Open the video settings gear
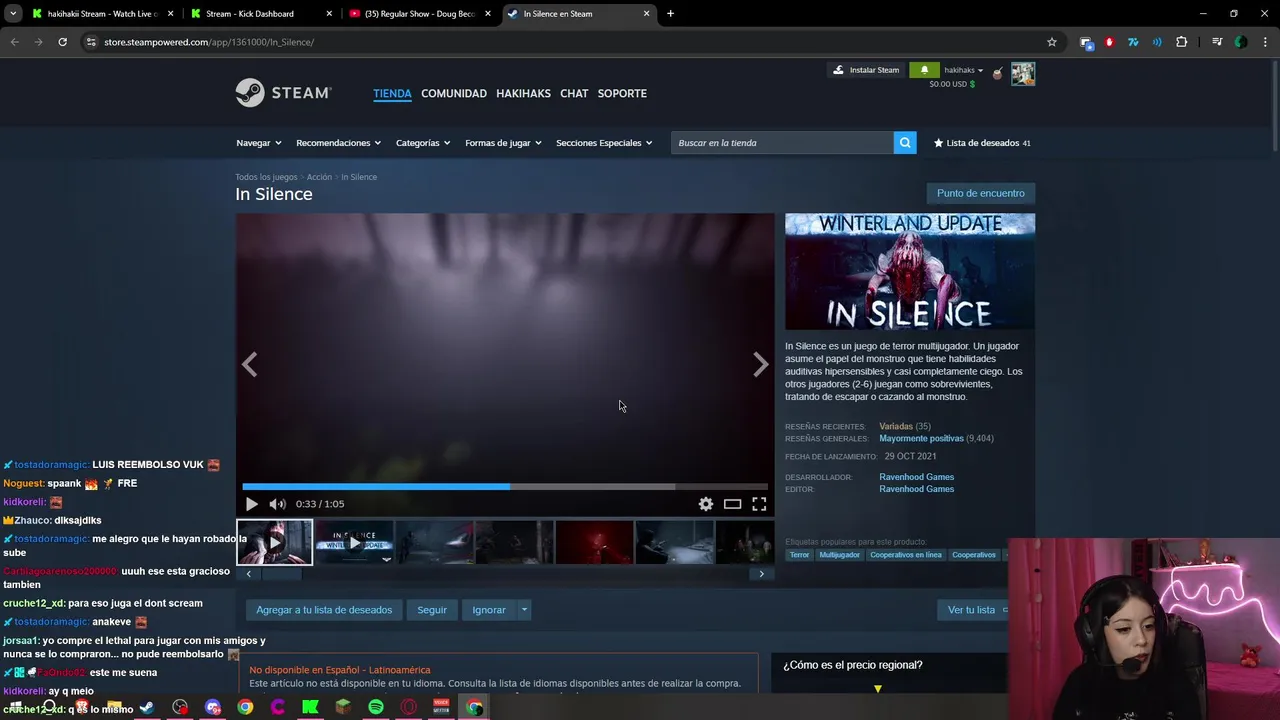Image resolution: width=1280 pixels, height=720 pixels. (x=706, y=504)
